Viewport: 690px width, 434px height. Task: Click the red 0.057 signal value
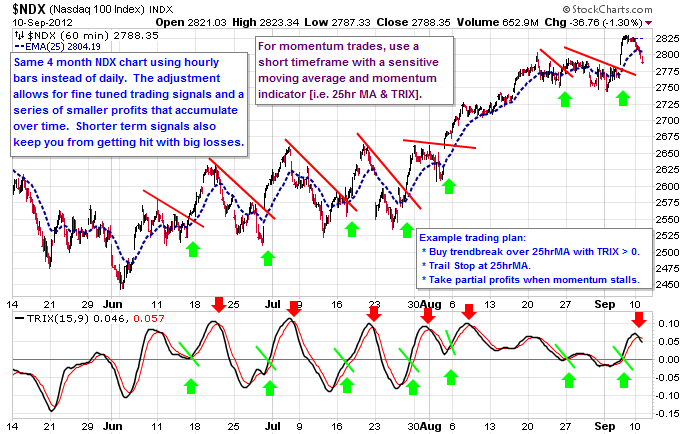click(149, 318)
